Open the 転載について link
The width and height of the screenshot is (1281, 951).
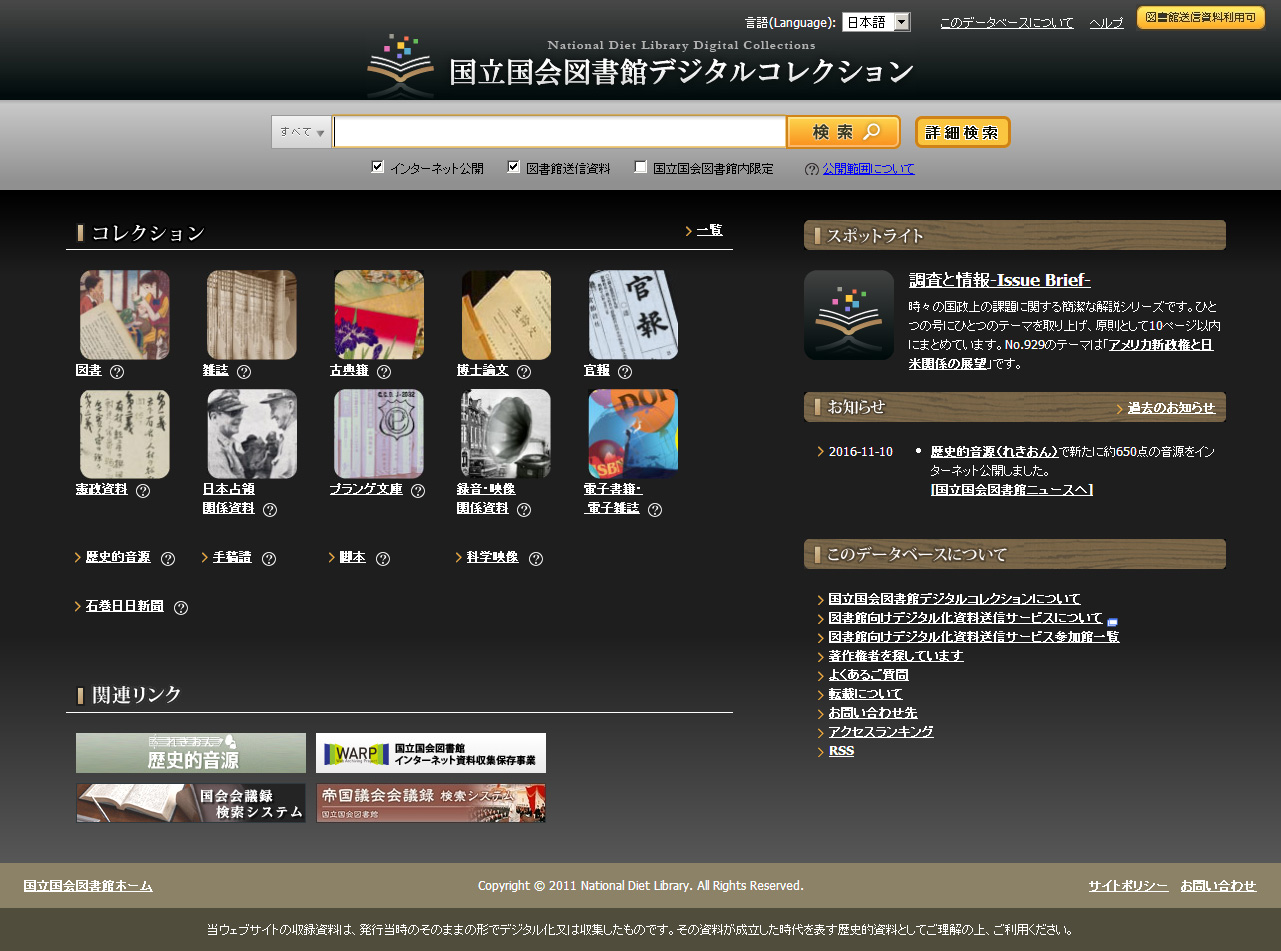[x=866, y=694]
